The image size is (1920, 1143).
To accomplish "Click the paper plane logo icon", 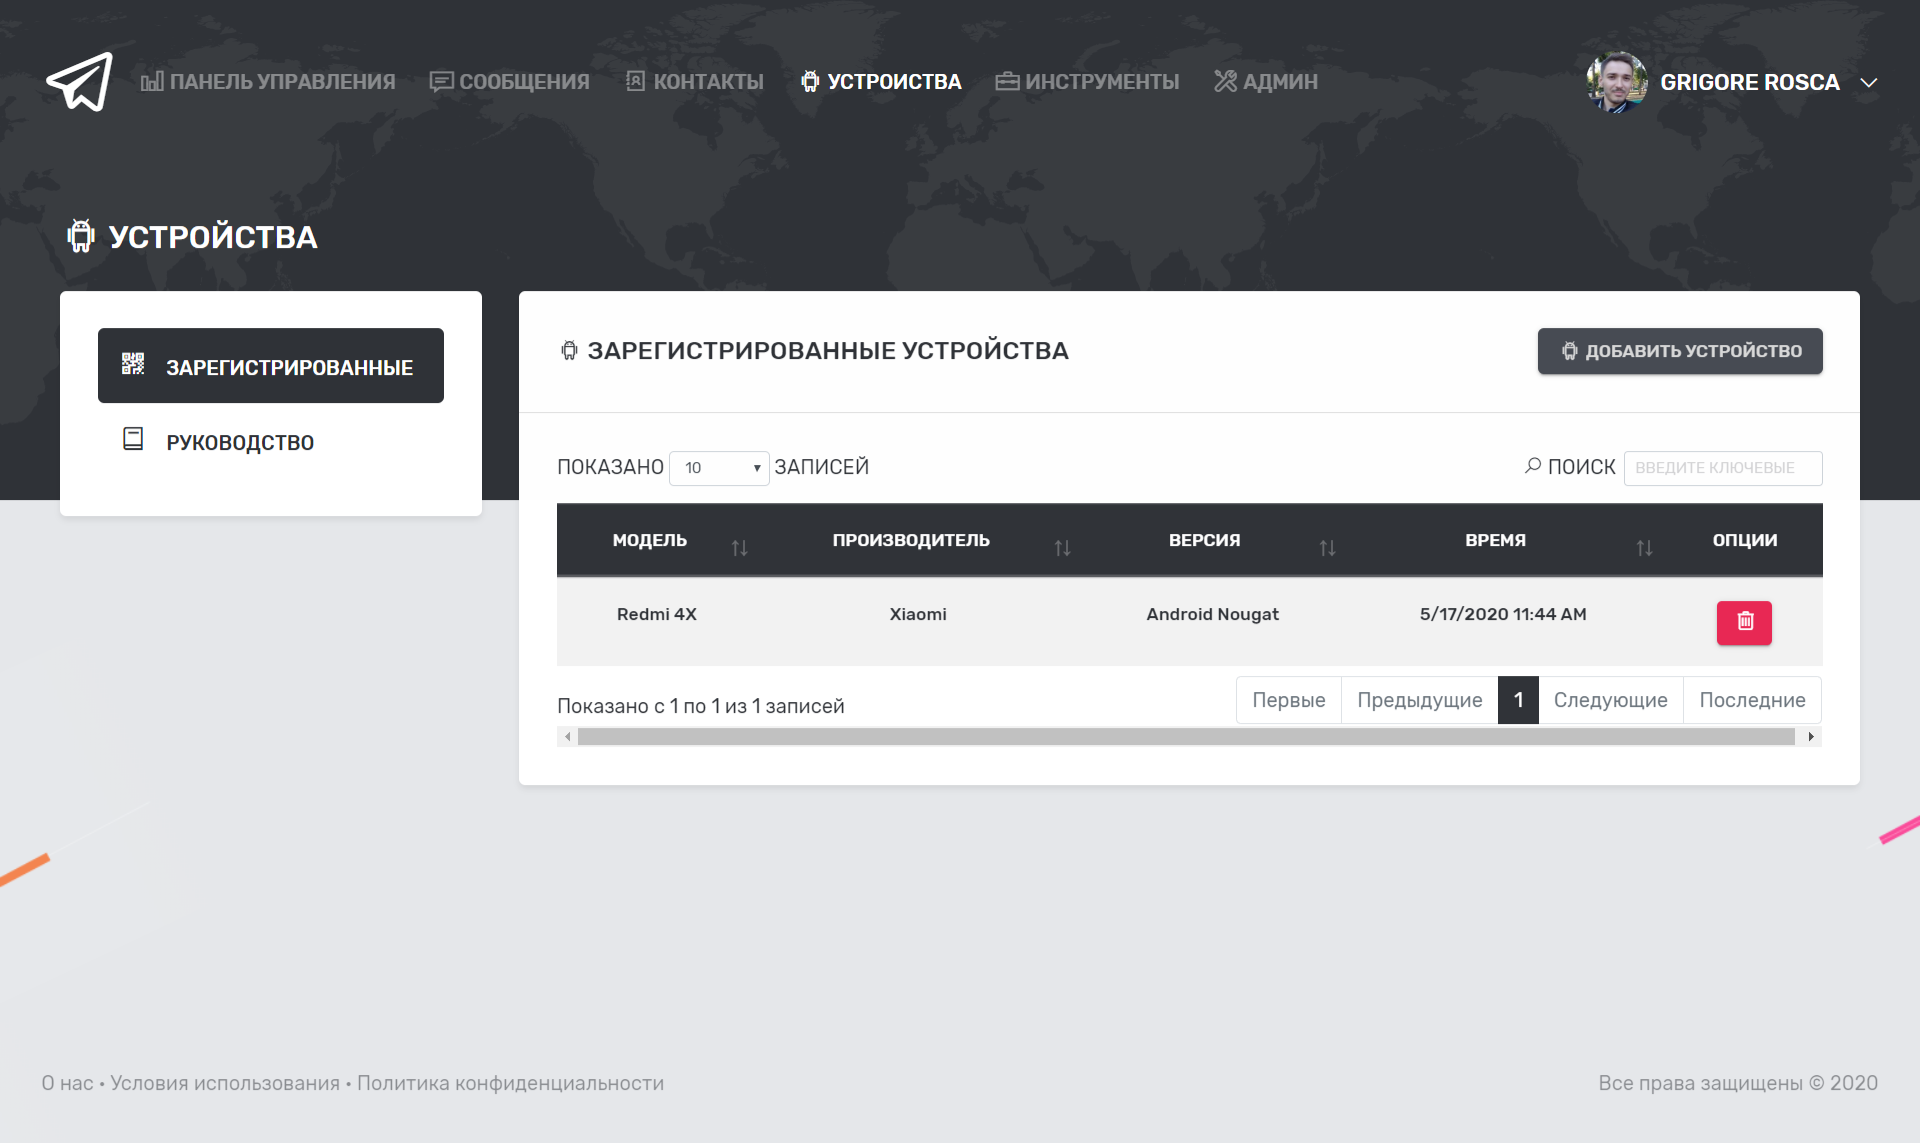I will pos(79,82).
